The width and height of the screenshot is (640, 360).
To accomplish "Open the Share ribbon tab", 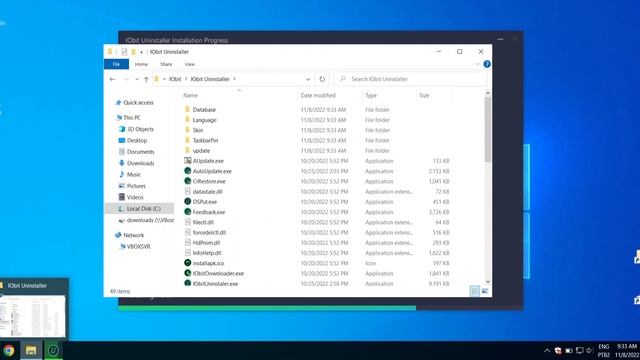I will click(x=166, y=64).
